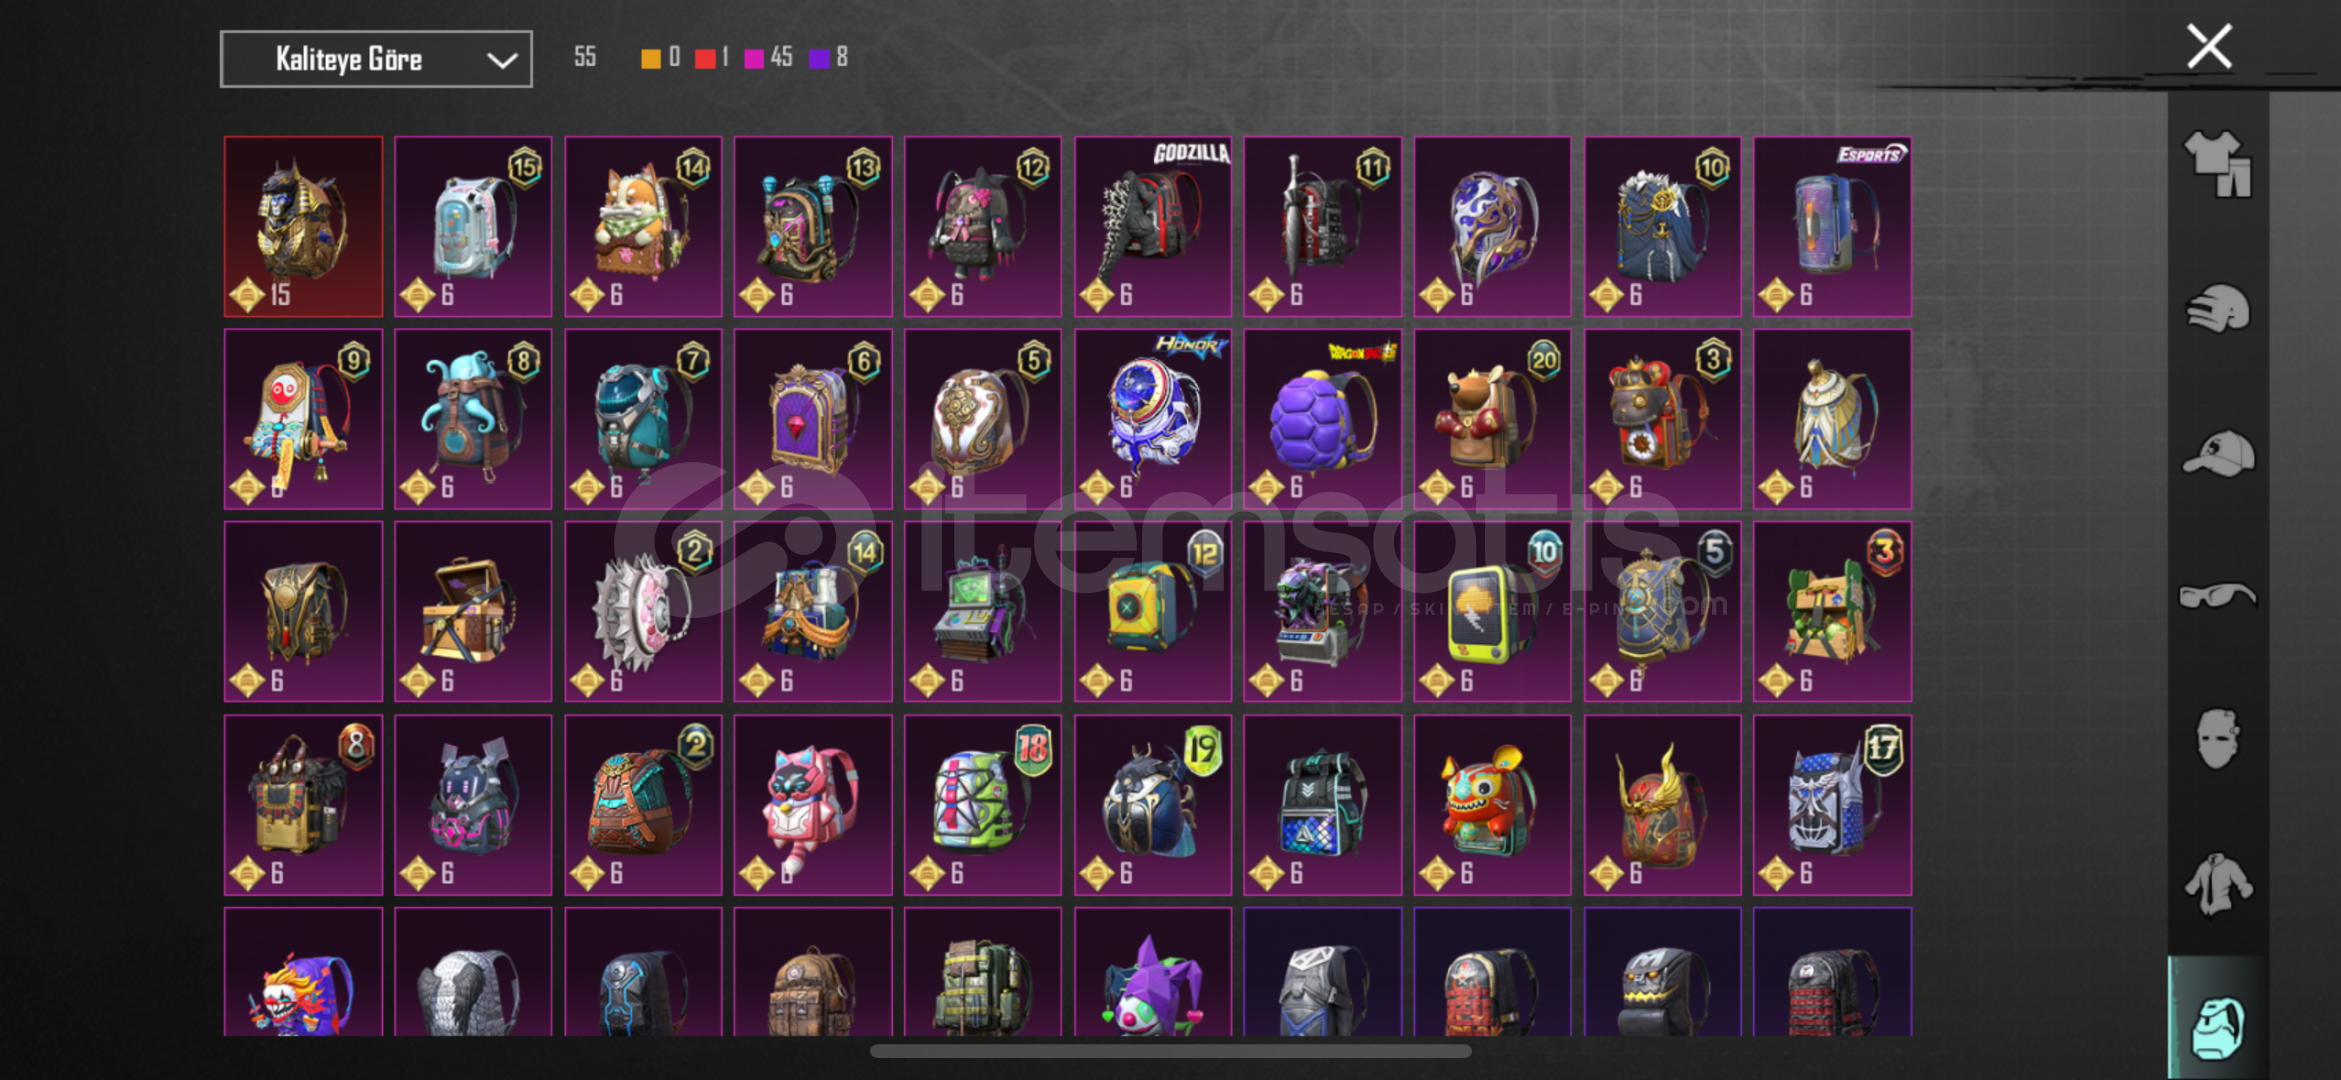The height and width of the screenshot is (1080, 2341).
Task: Open the face mask category icon
Action: [x=2218, y=739]
